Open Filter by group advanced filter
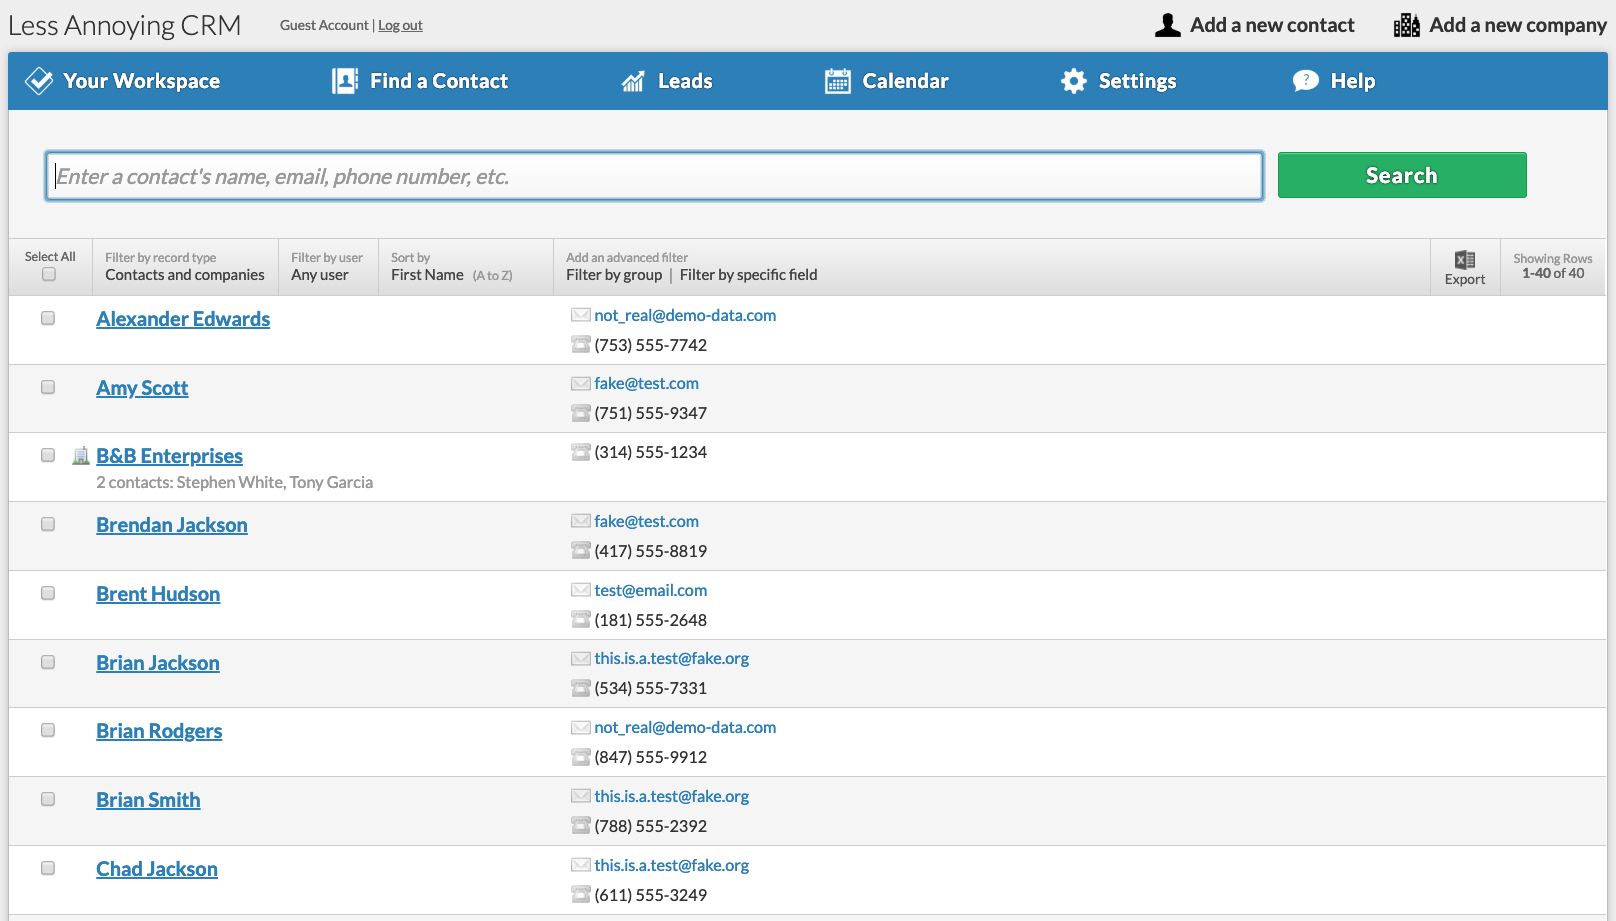This screenshot has width=1616, height=921. click(x=614, y=275)
